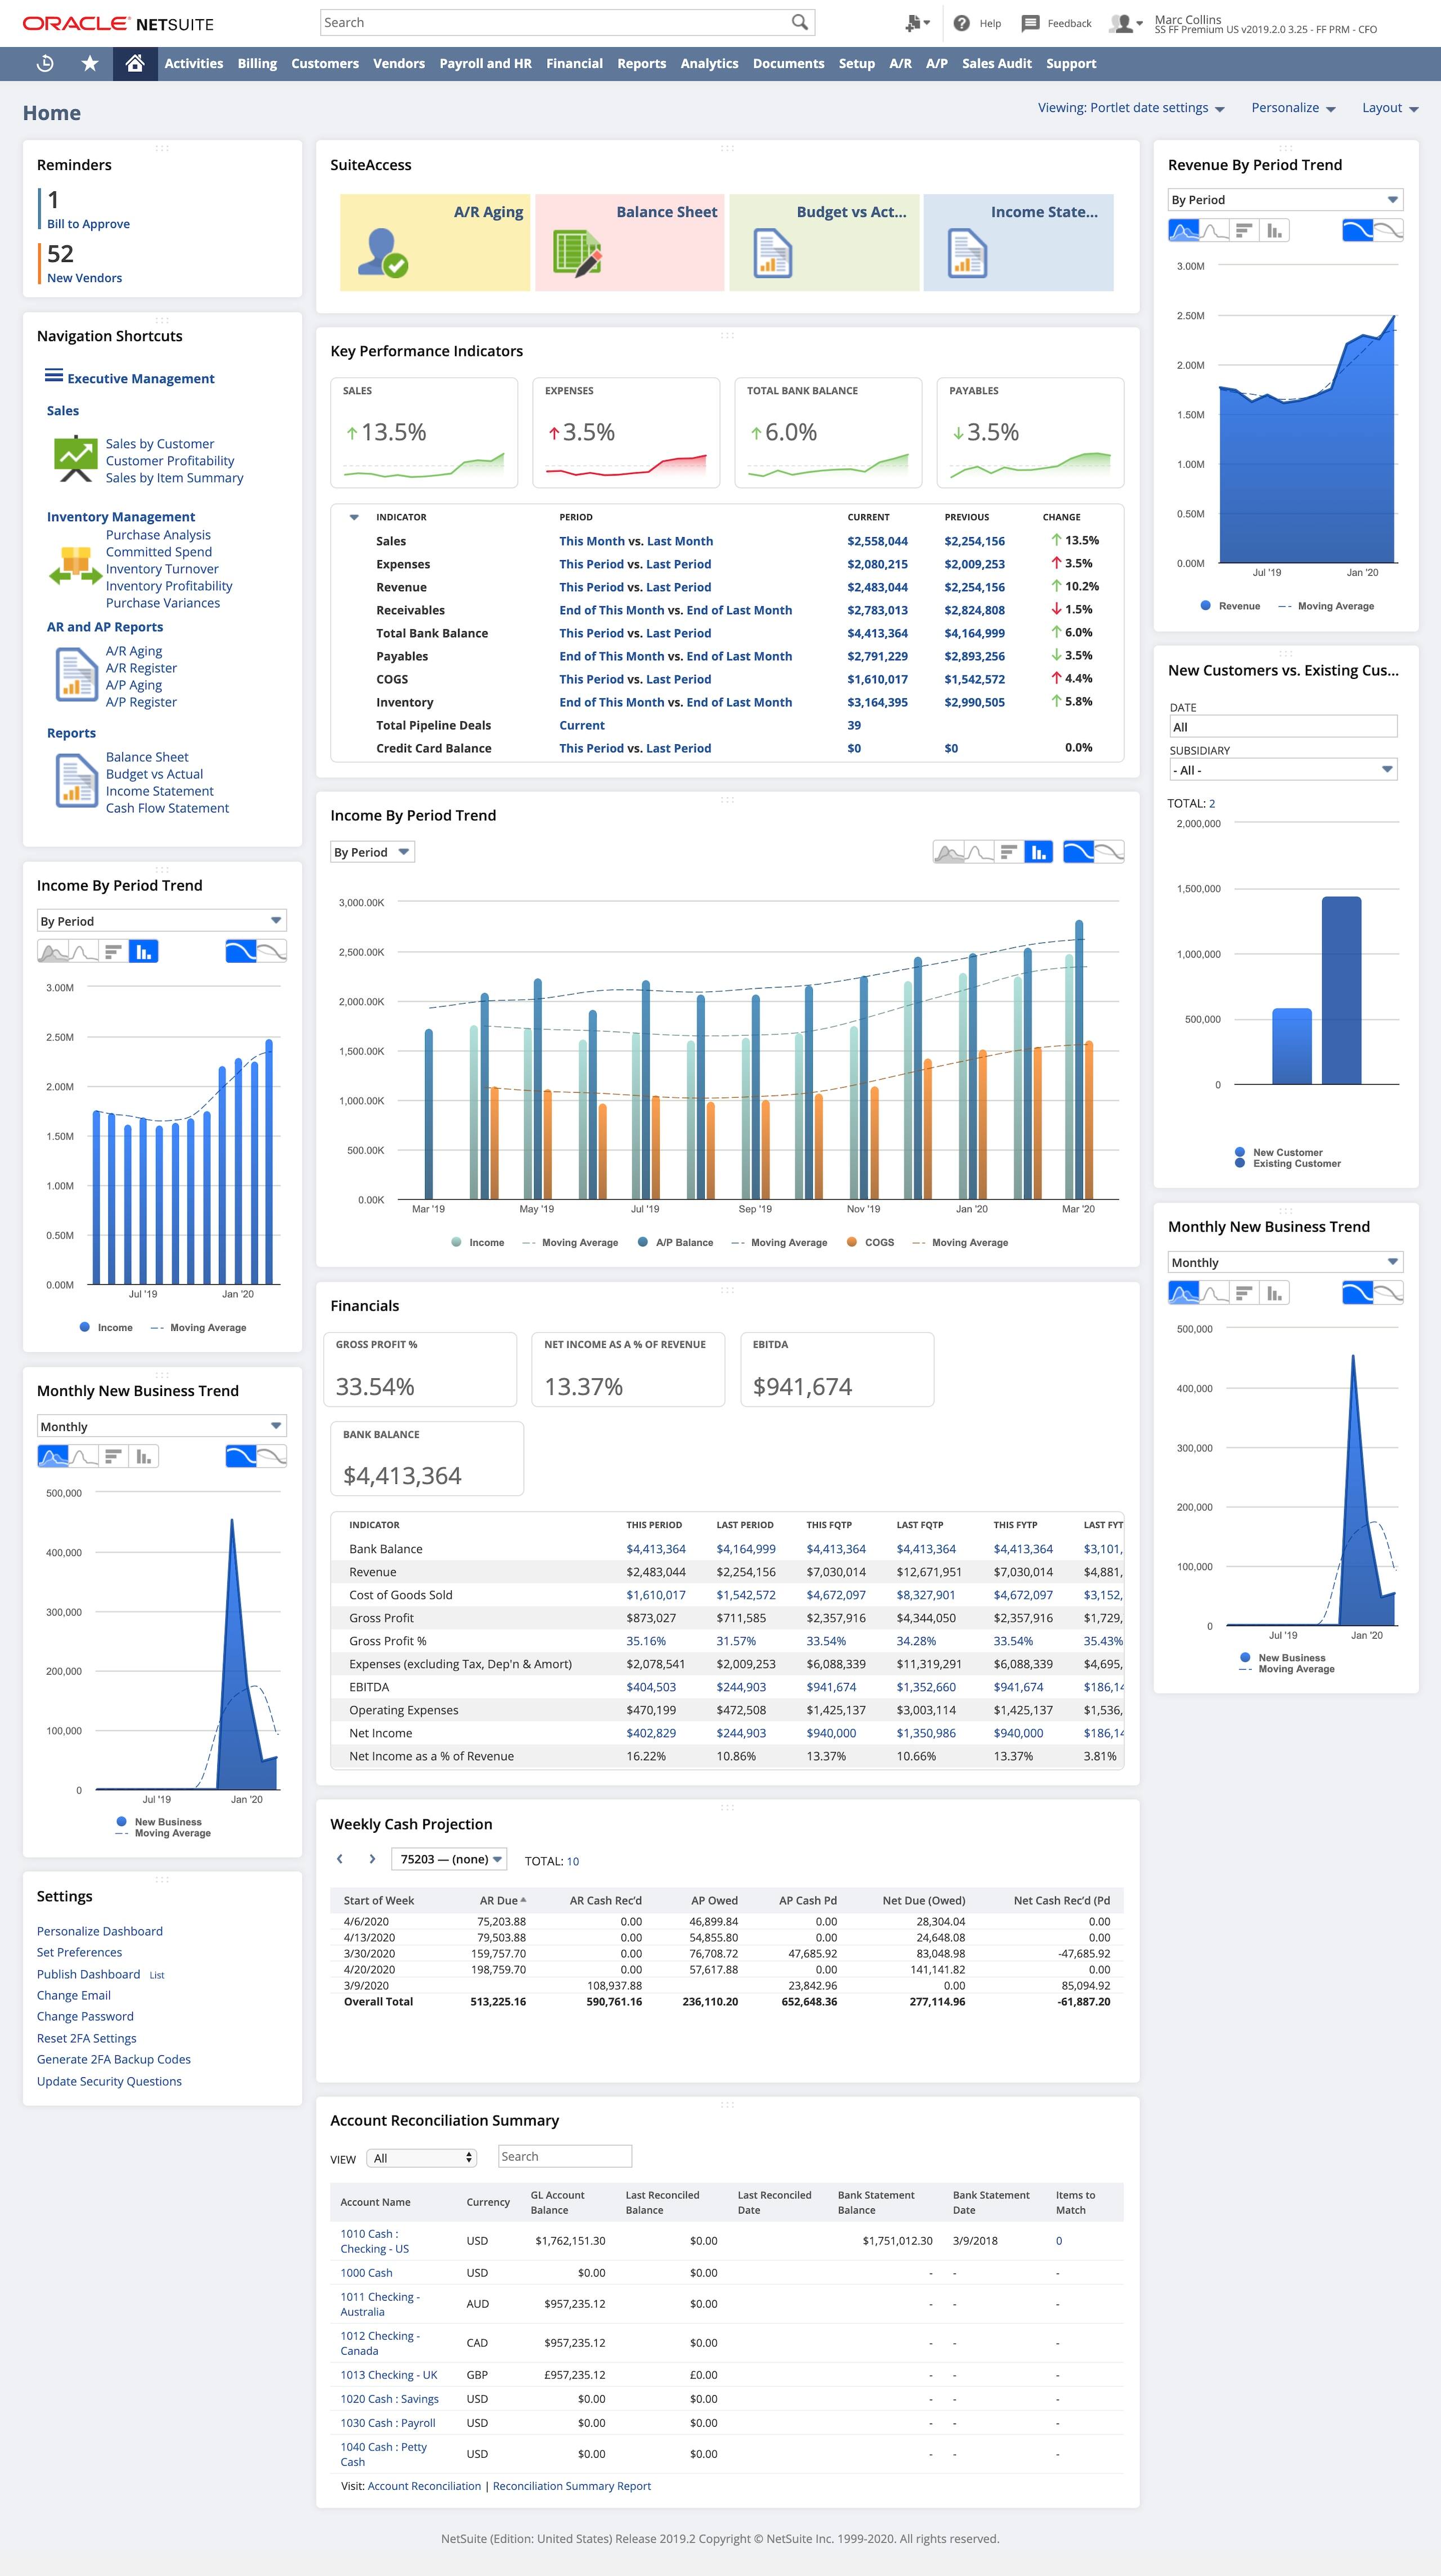Open the Recent Records clock icon
1441x2576 pixels.
click(x=45, y=64)
